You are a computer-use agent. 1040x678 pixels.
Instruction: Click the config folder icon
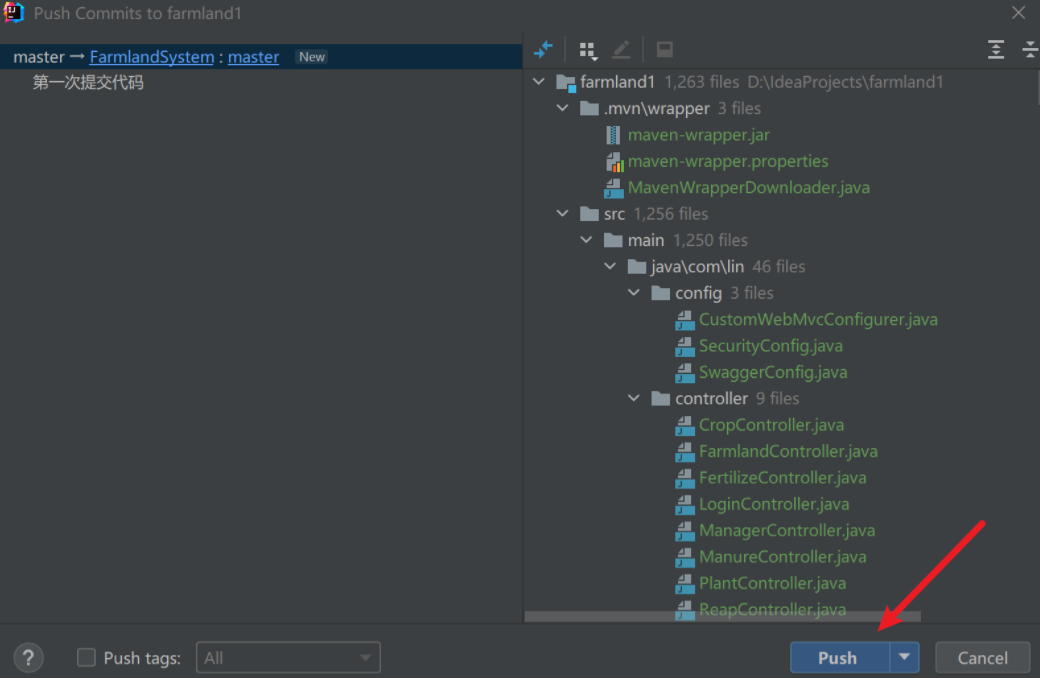(x=661, y=293)
